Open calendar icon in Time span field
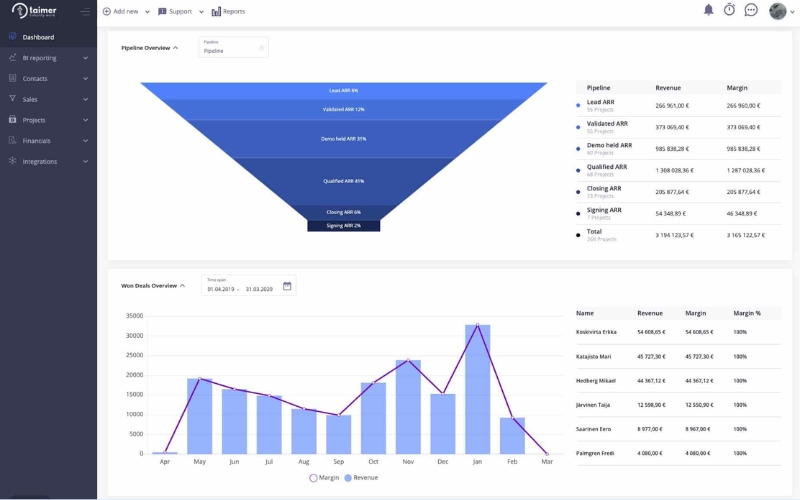 287,286
